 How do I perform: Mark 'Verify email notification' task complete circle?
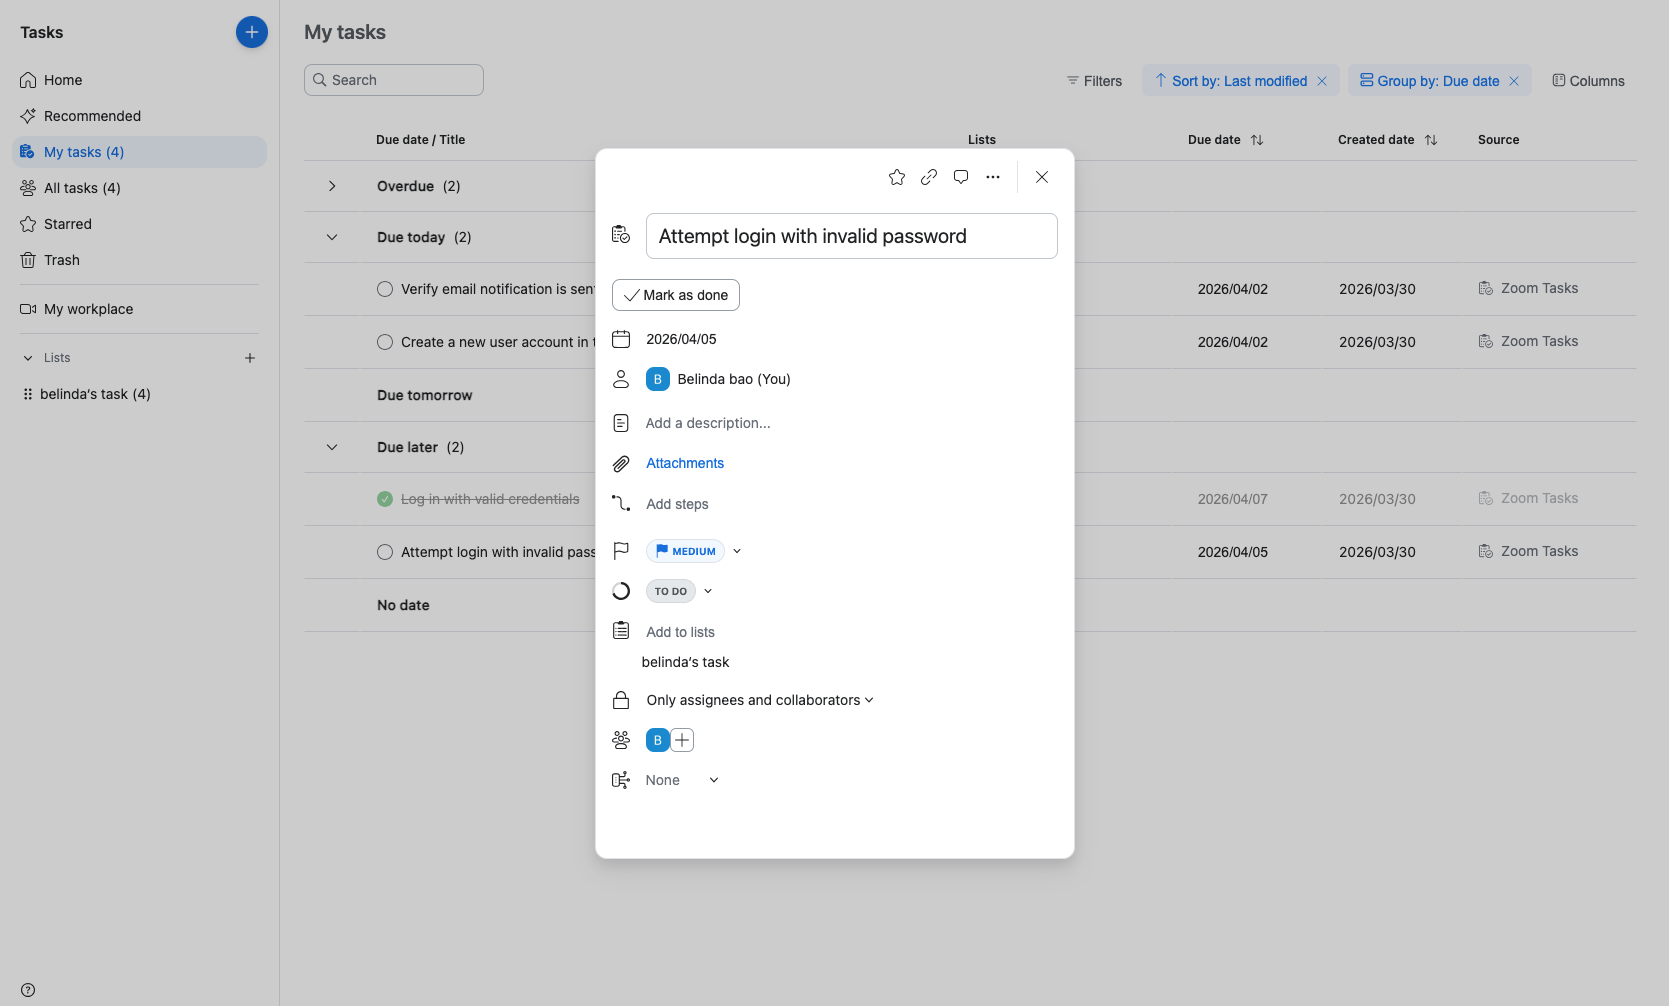[x=385, y=289]
